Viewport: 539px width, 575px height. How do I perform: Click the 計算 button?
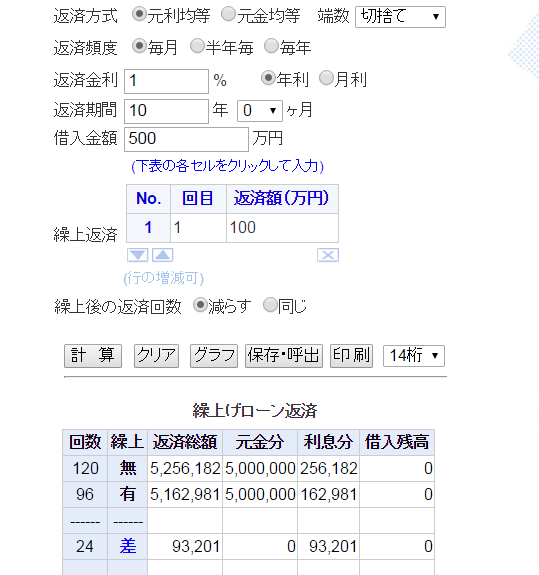(93, 356)
